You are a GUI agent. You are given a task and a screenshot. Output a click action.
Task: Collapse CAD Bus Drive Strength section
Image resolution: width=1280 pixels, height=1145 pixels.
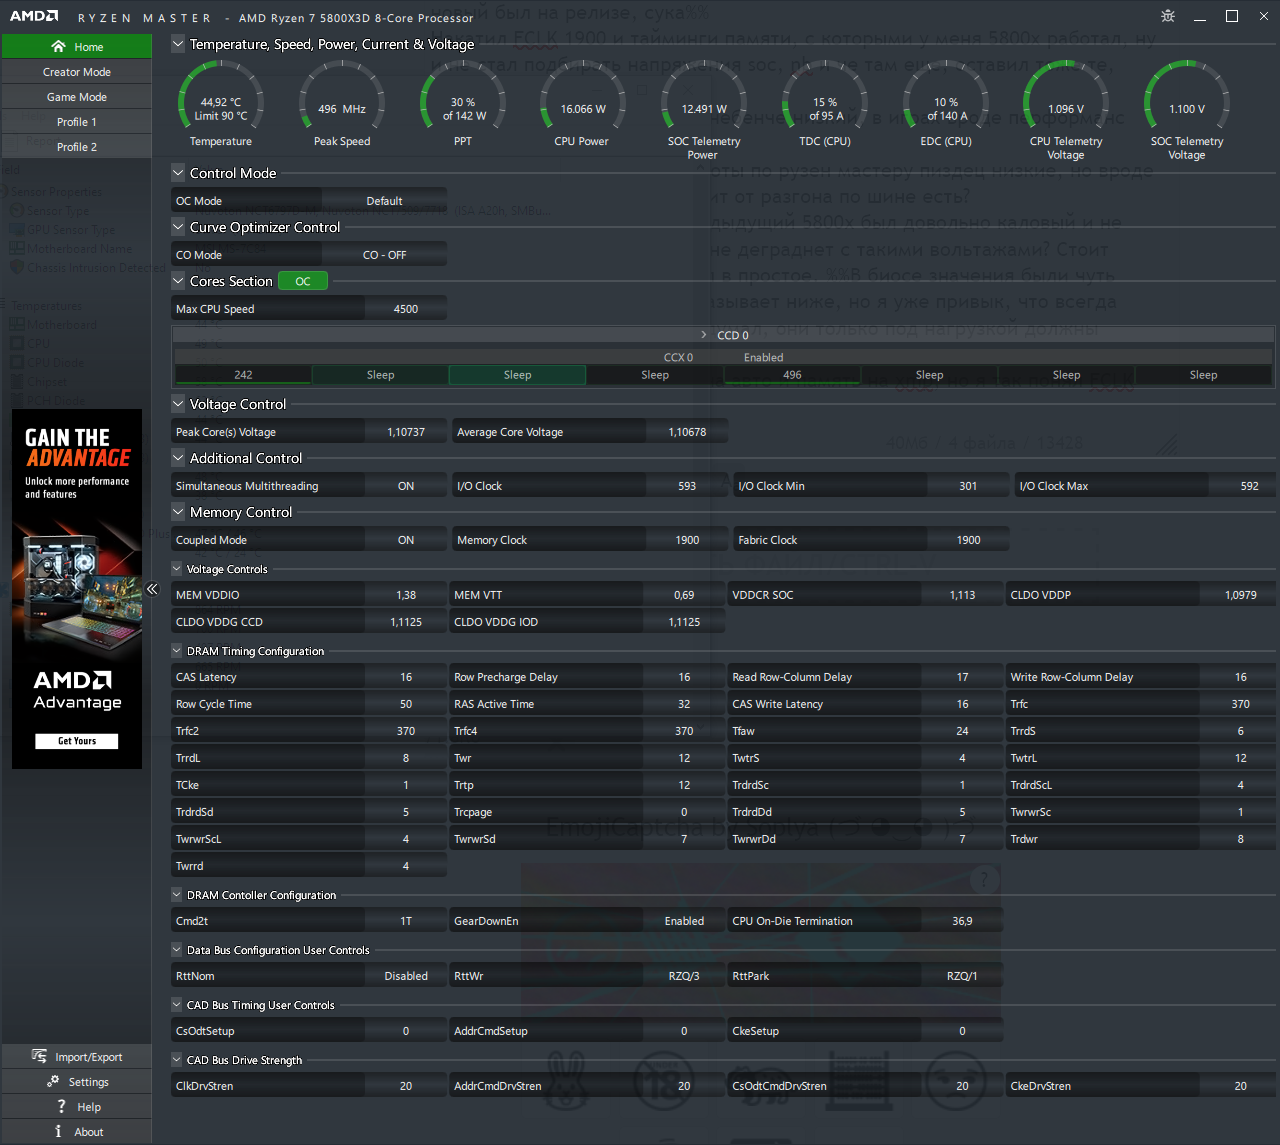(177, 1059)
